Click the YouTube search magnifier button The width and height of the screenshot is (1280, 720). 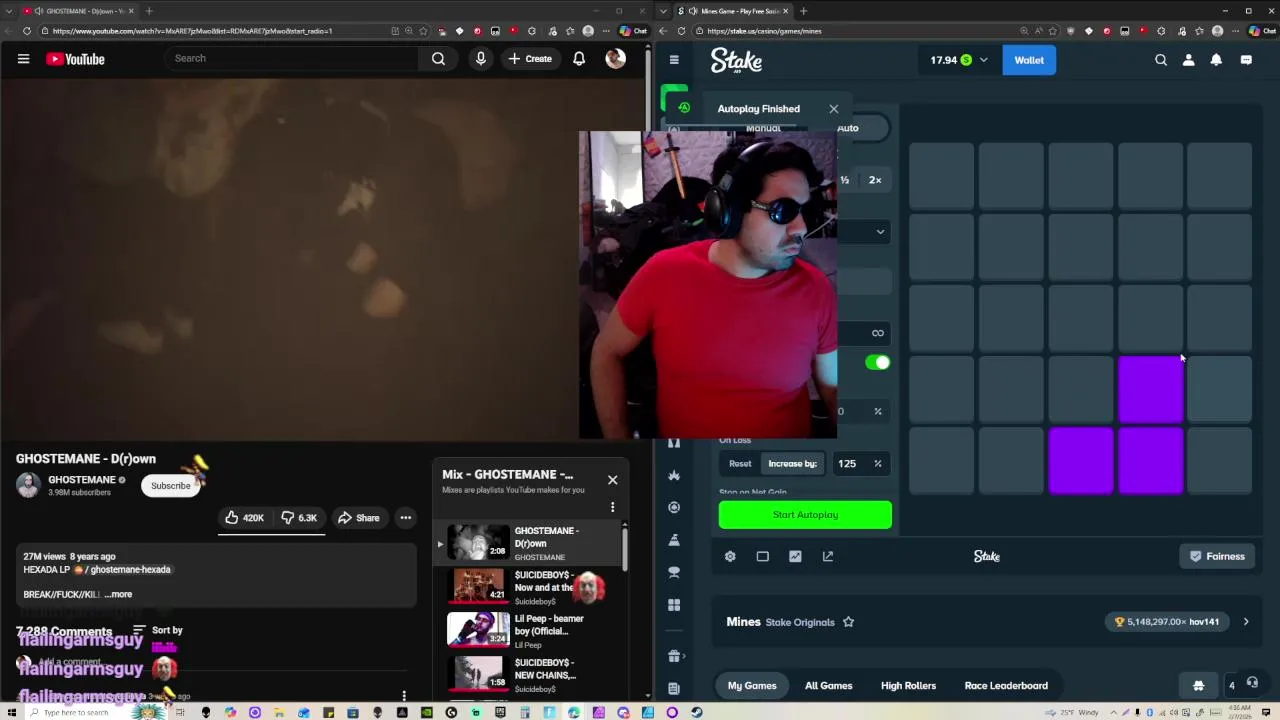438,59
